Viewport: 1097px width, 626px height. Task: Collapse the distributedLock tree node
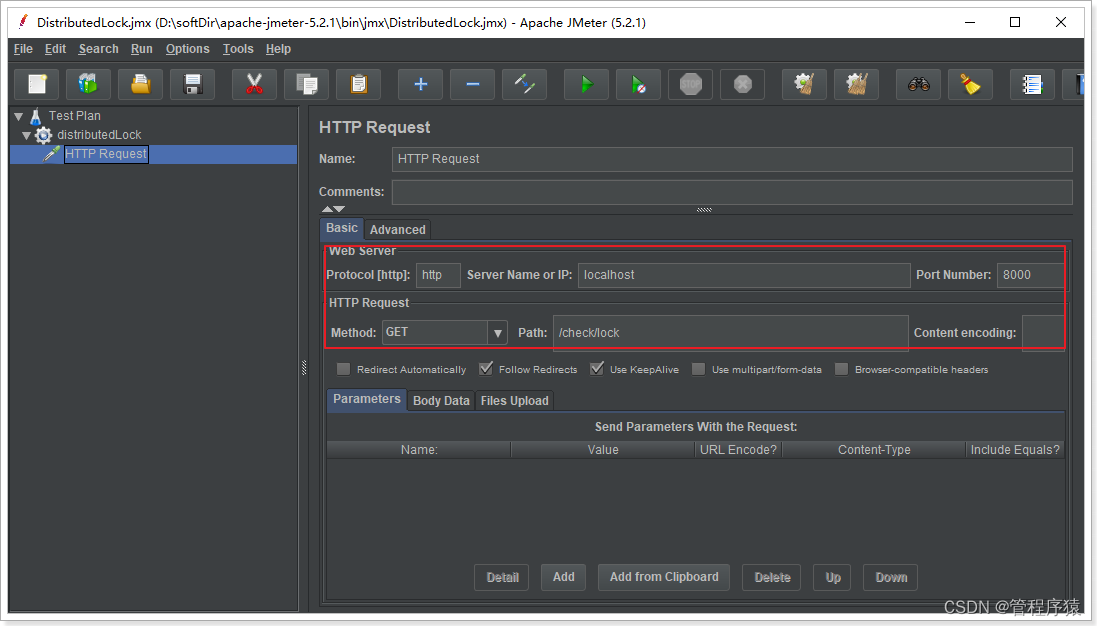(27, 135)
